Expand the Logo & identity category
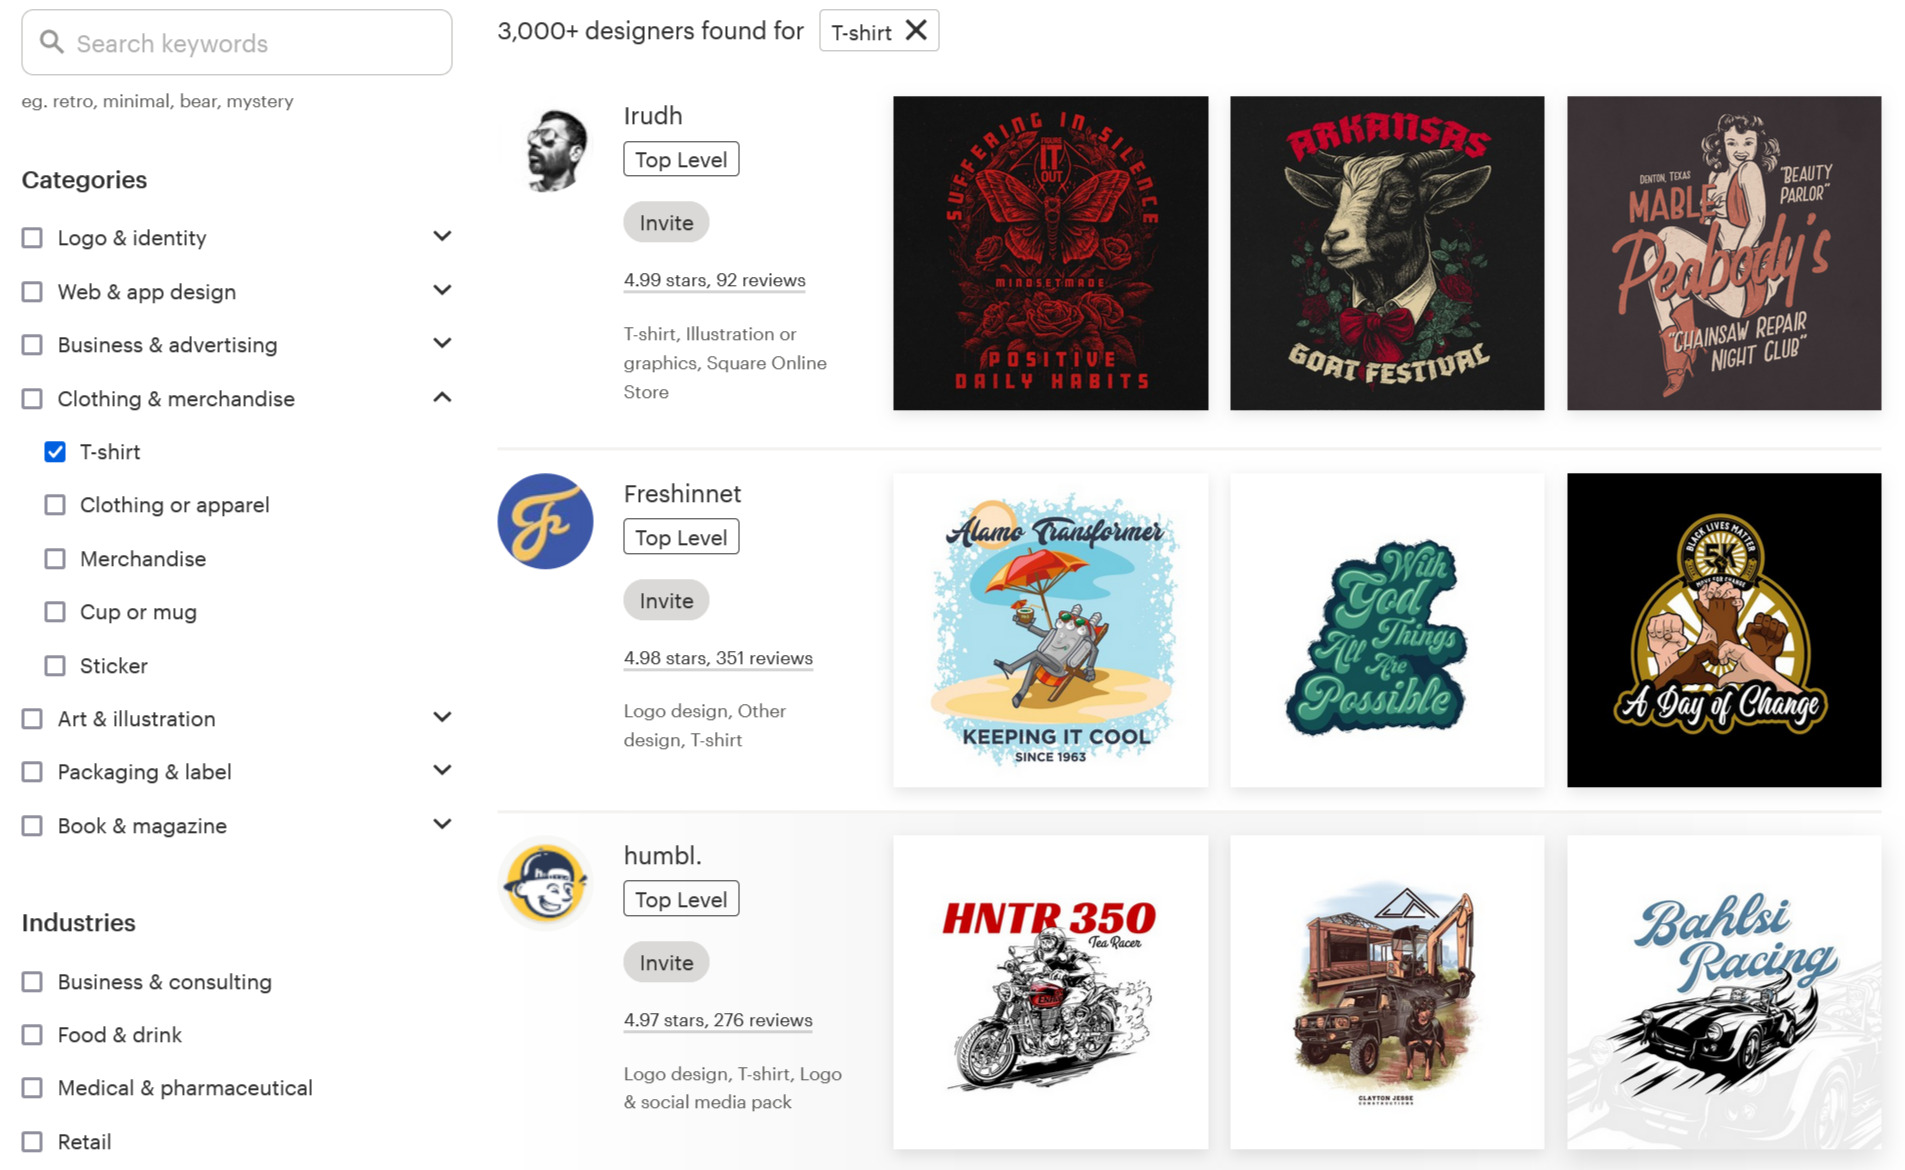Image resolution: width=1905 pixels, height=1170 pixels. [x=441, y=235]
